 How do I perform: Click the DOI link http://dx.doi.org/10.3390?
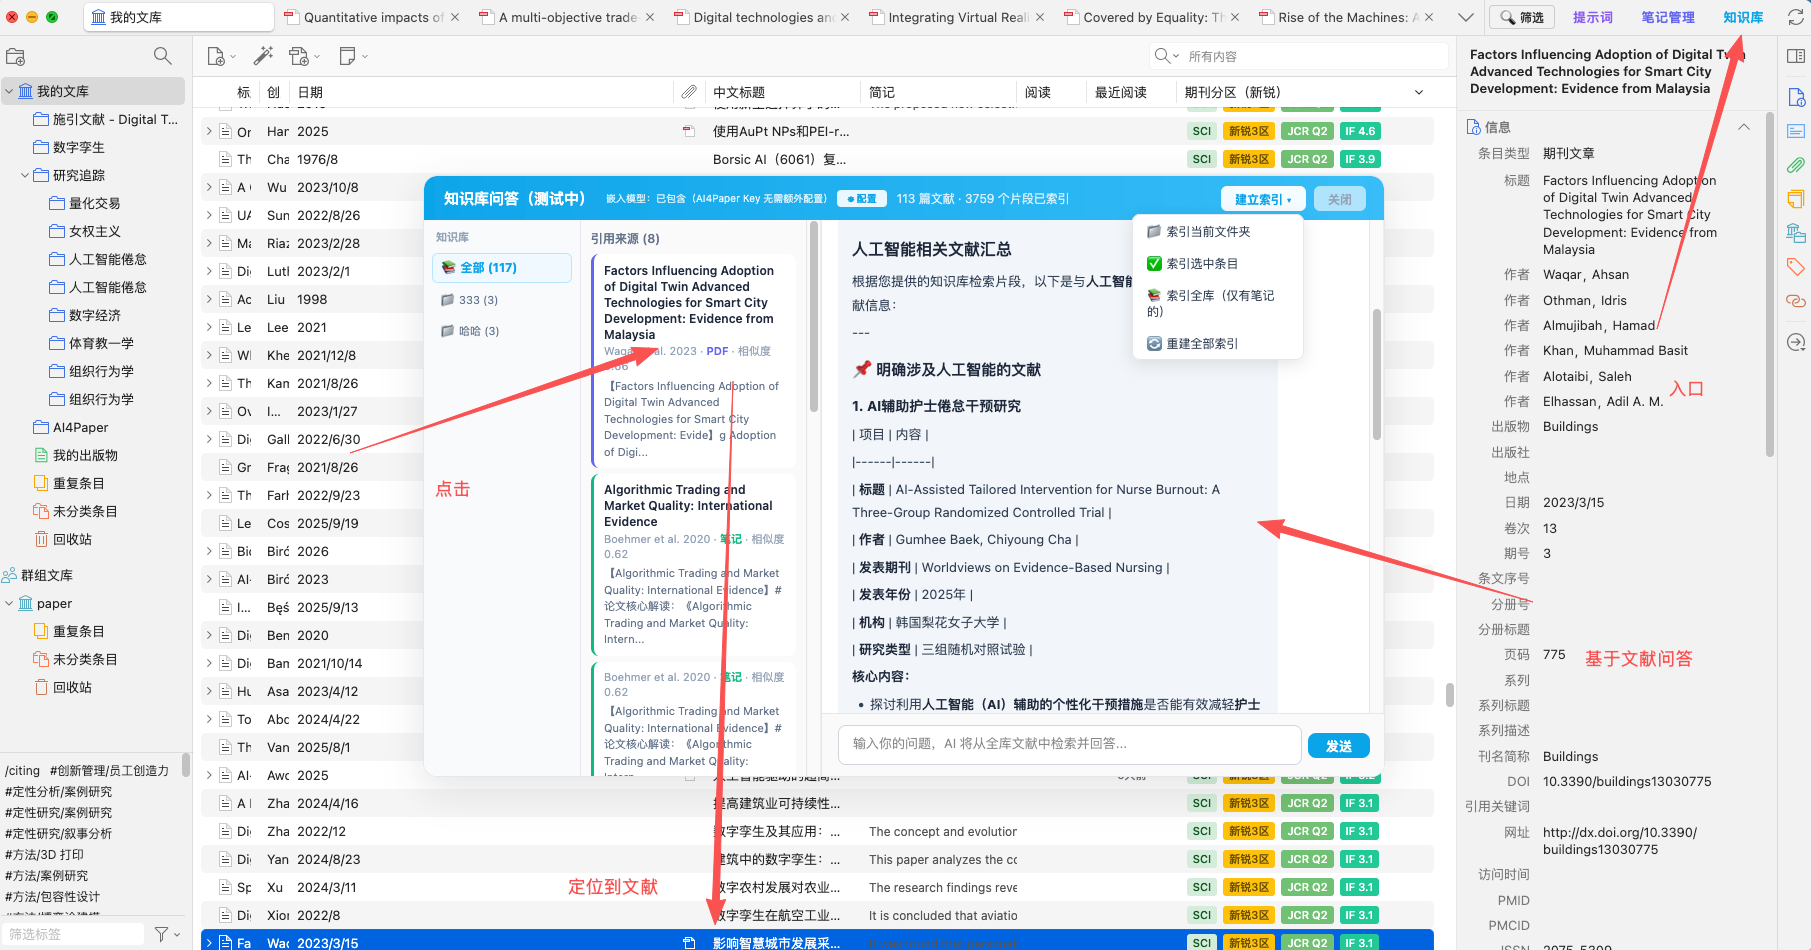[1619, 841]
